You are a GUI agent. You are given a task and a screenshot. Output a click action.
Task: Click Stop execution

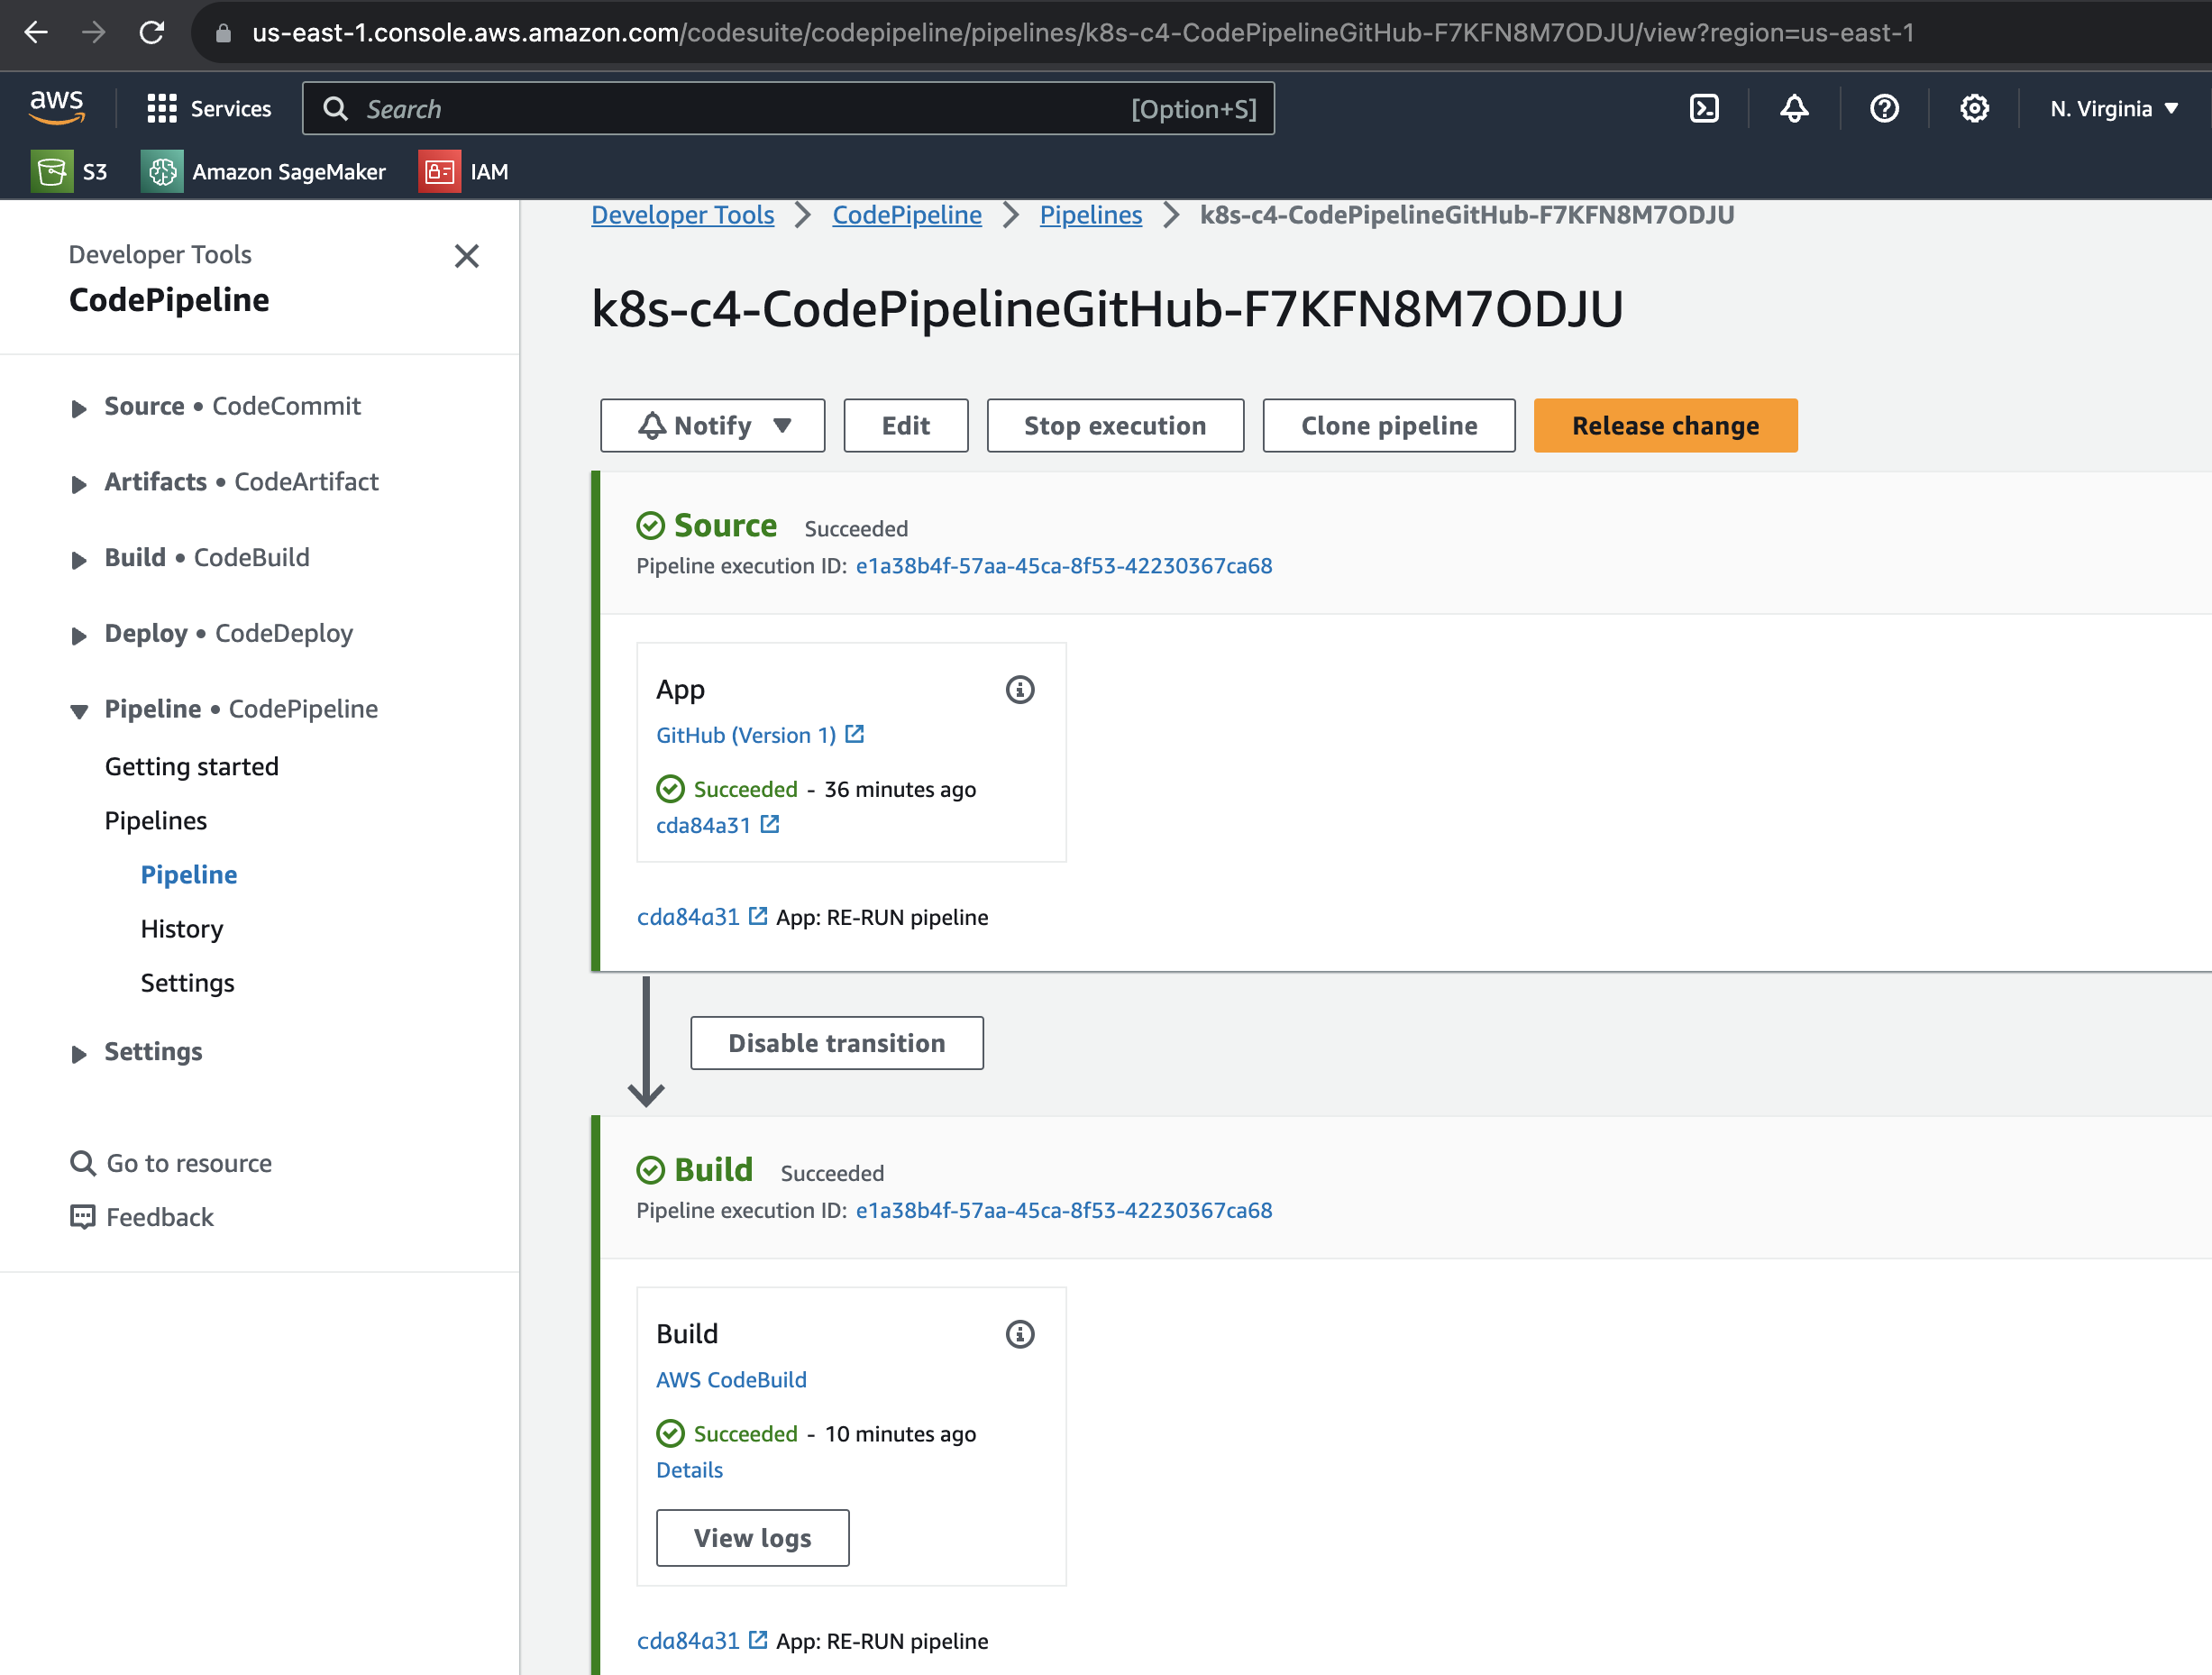coord(1114,425)
